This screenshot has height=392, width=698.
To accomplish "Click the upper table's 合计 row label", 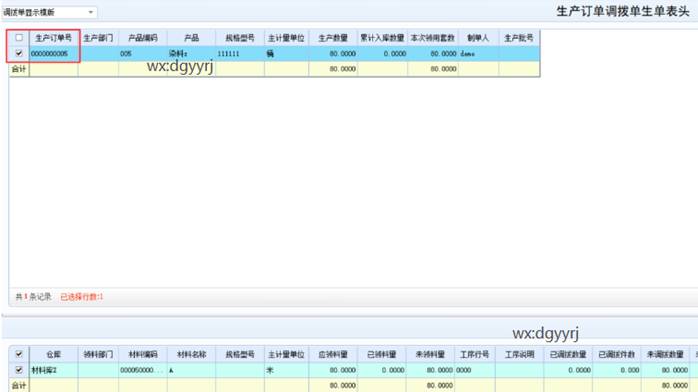I will (x=19, y=69).
